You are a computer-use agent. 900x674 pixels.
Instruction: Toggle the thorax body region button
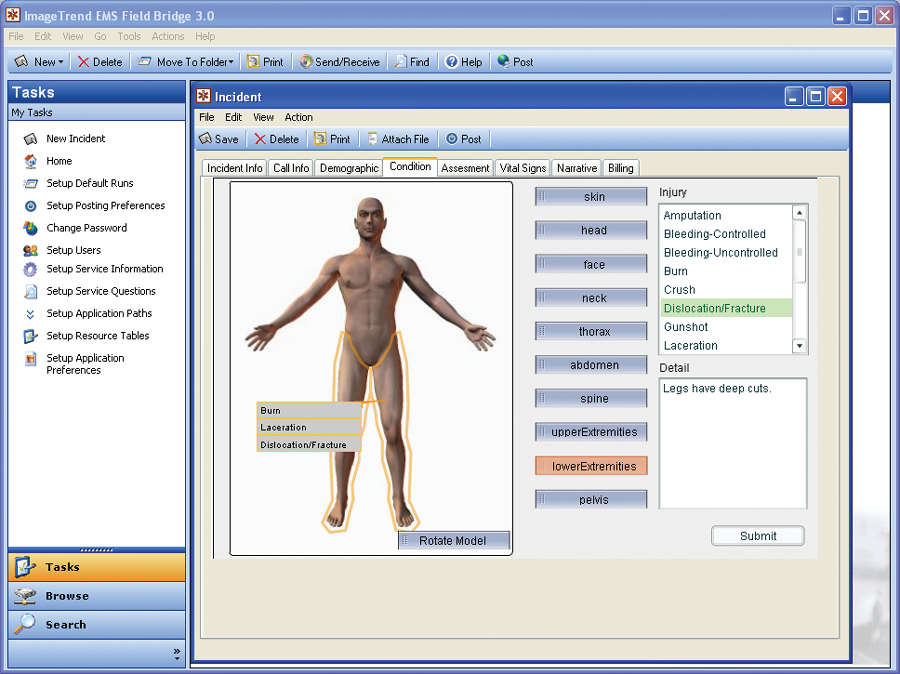[592, 332]
